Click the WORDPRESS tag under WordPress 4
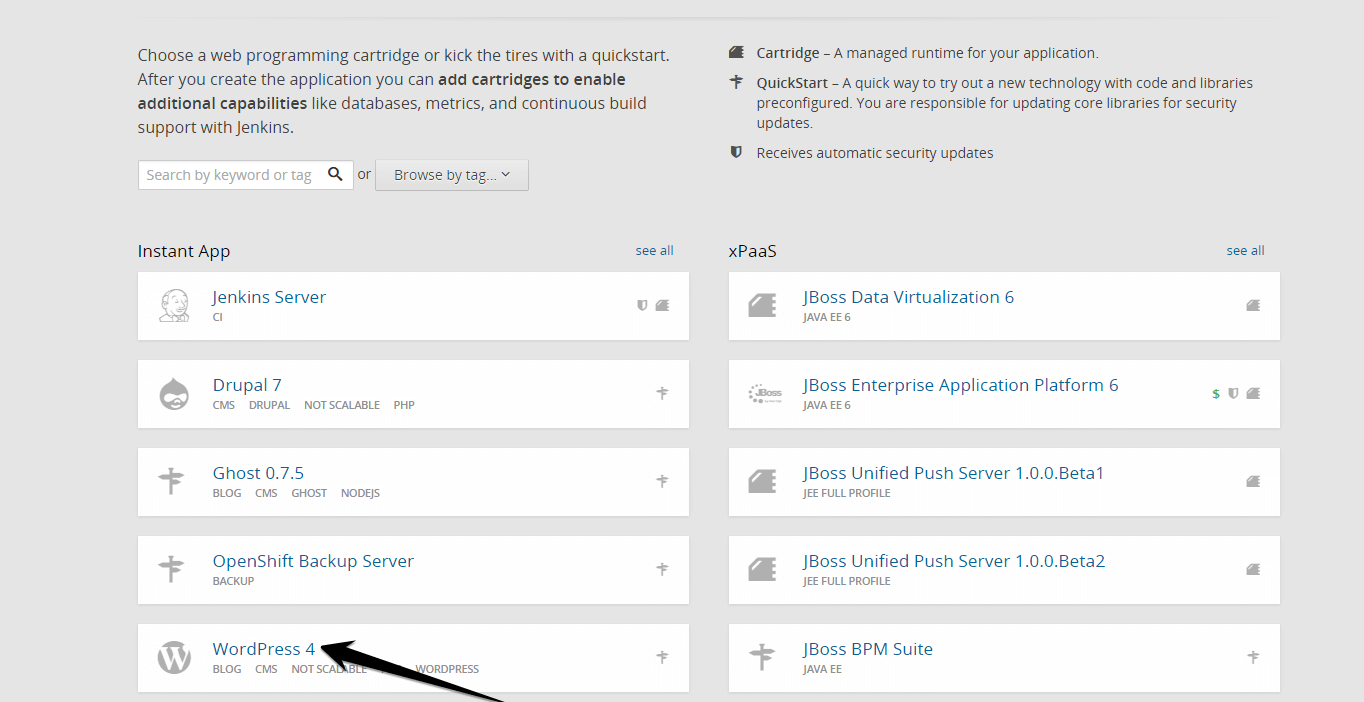1364x702 pixels. 447,669
